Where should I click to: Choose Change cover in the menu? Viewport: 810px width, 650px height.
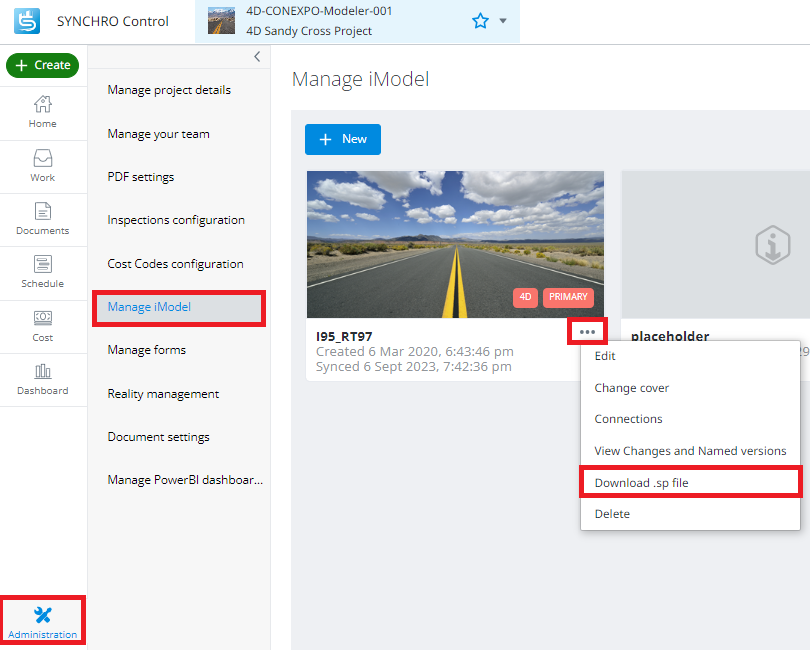point(690,388)
